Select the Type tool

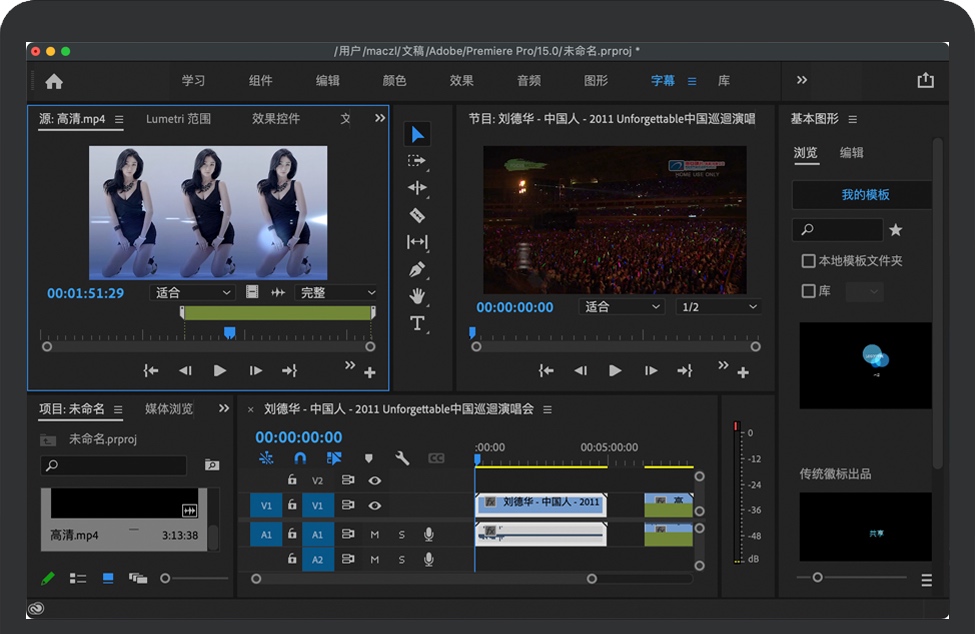coord(417,323)
